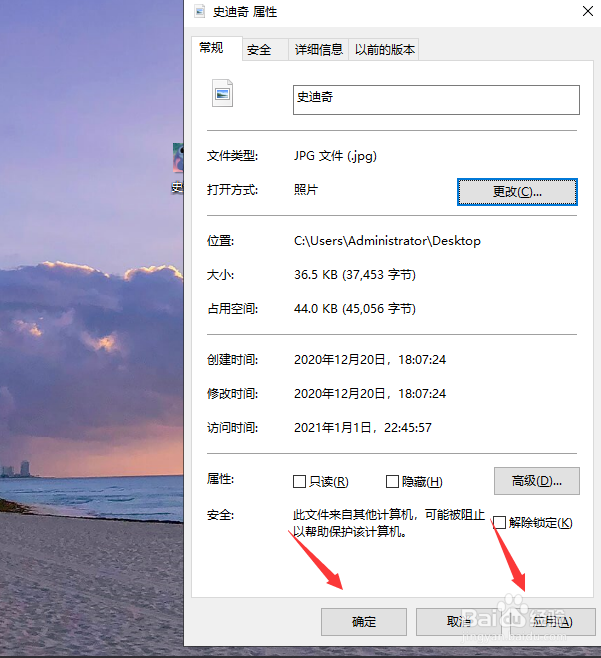Screen dimensions: 601x658
Task: Tick the 解除锁定(K) checkbox
Action: click(x=499, y=522)
